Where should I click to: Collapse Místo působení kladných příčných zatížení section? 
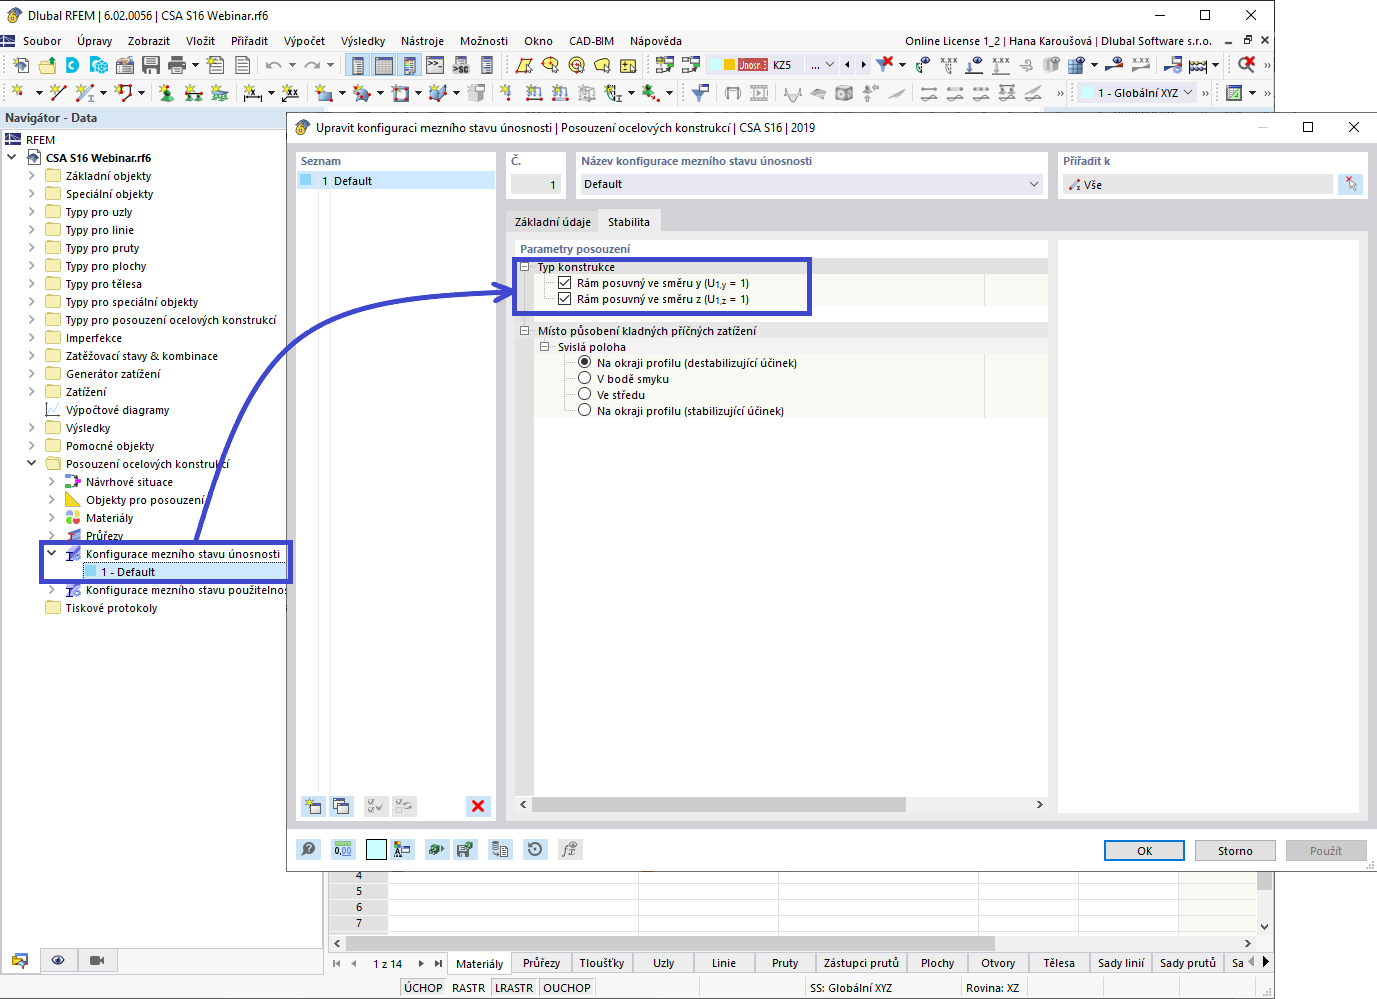pyautogui.click(x=525, y=331)
